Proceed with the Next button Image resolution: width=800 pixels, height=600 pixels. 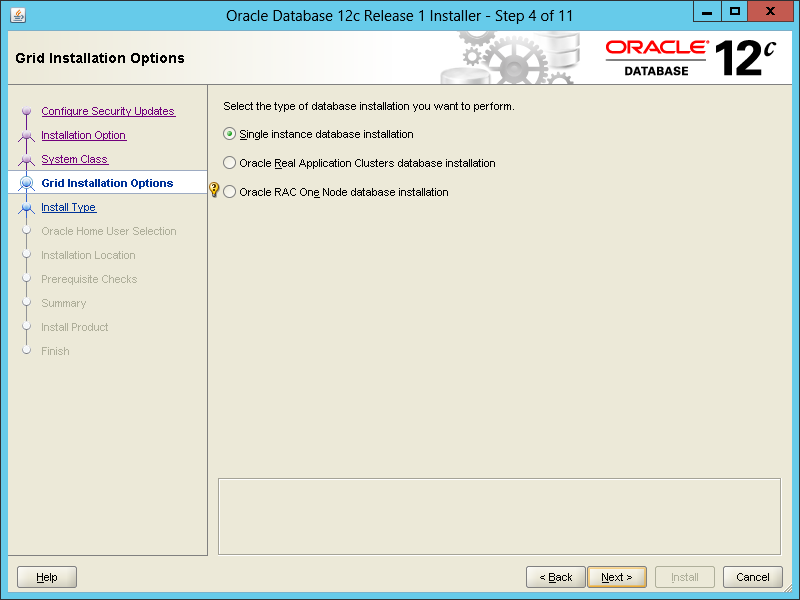pyautogui.click(x=617, y=577)
